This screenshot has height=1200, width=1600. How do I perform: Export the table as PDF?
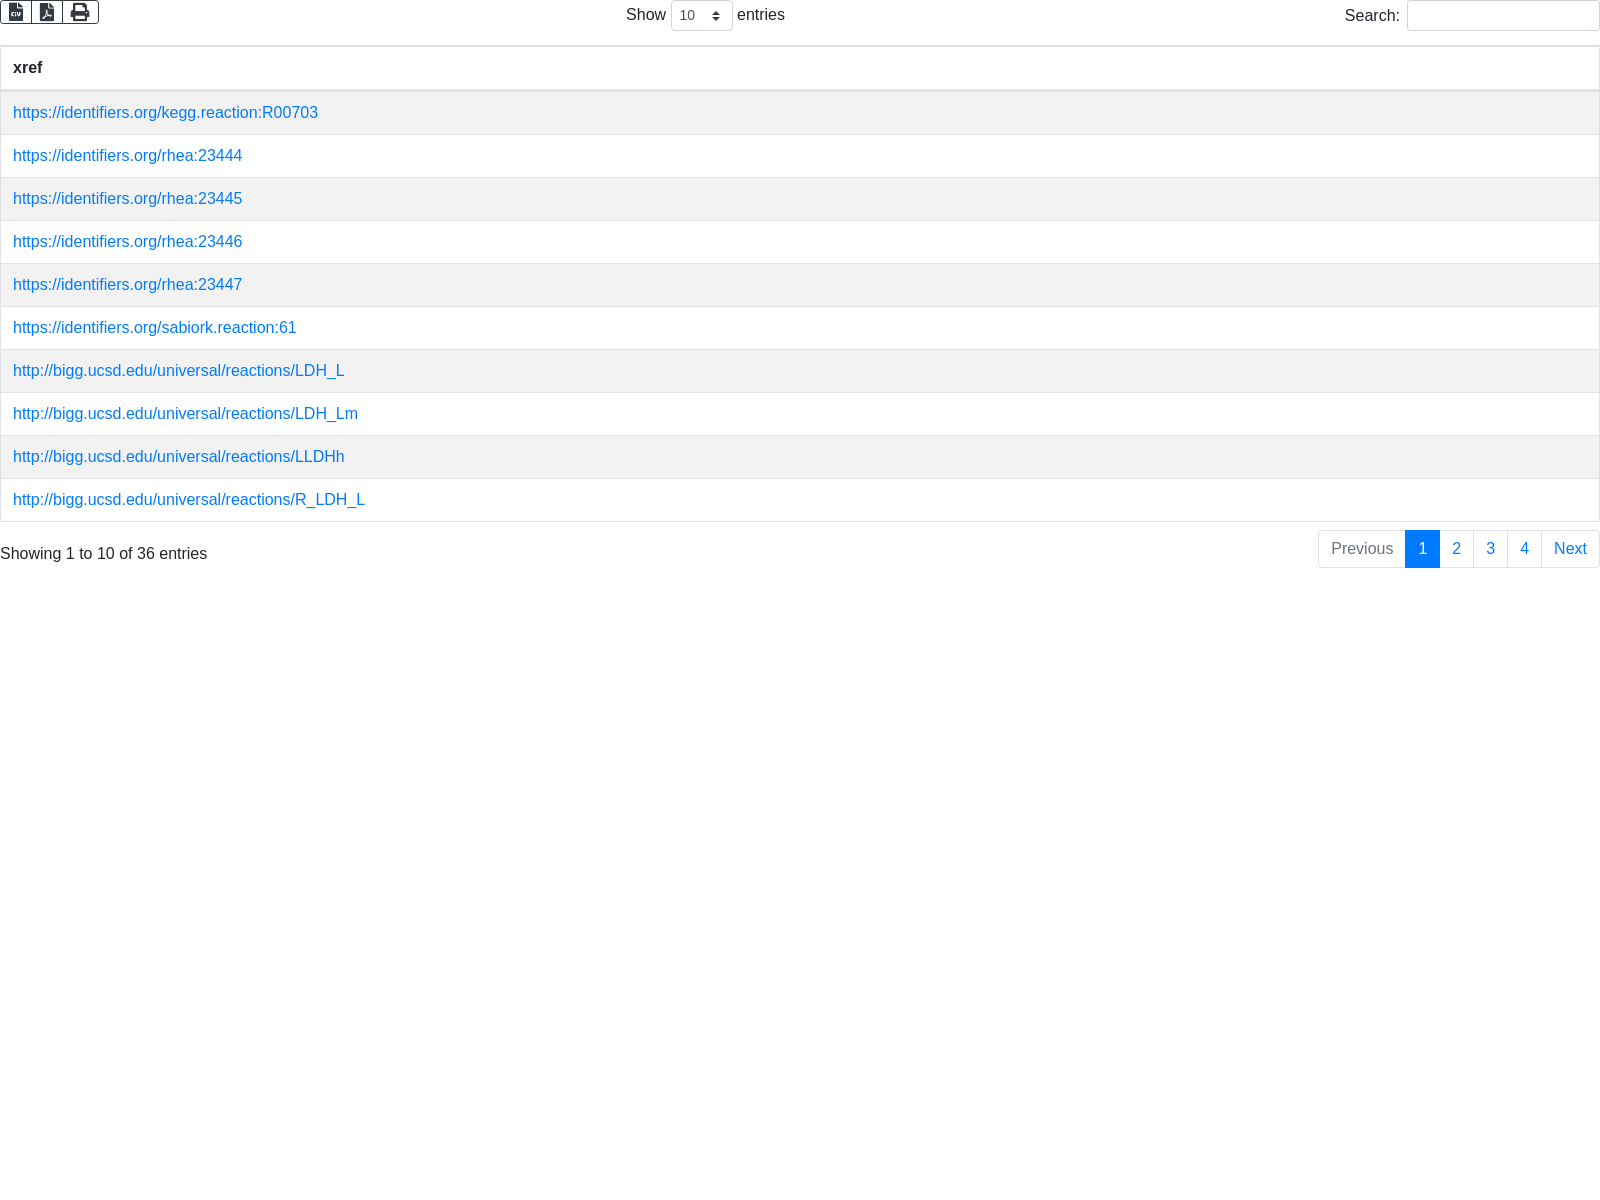click(47, 12)
